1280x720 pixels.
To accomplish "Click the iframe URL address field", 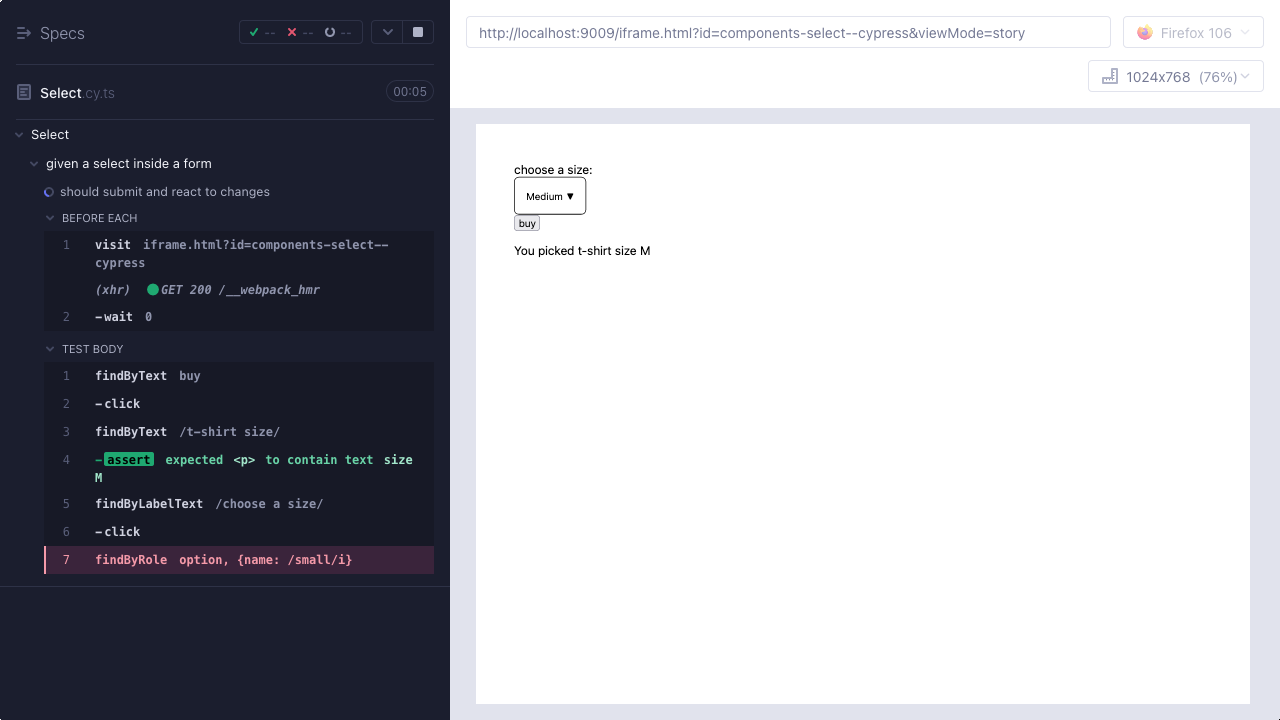I will coord(788,32).
